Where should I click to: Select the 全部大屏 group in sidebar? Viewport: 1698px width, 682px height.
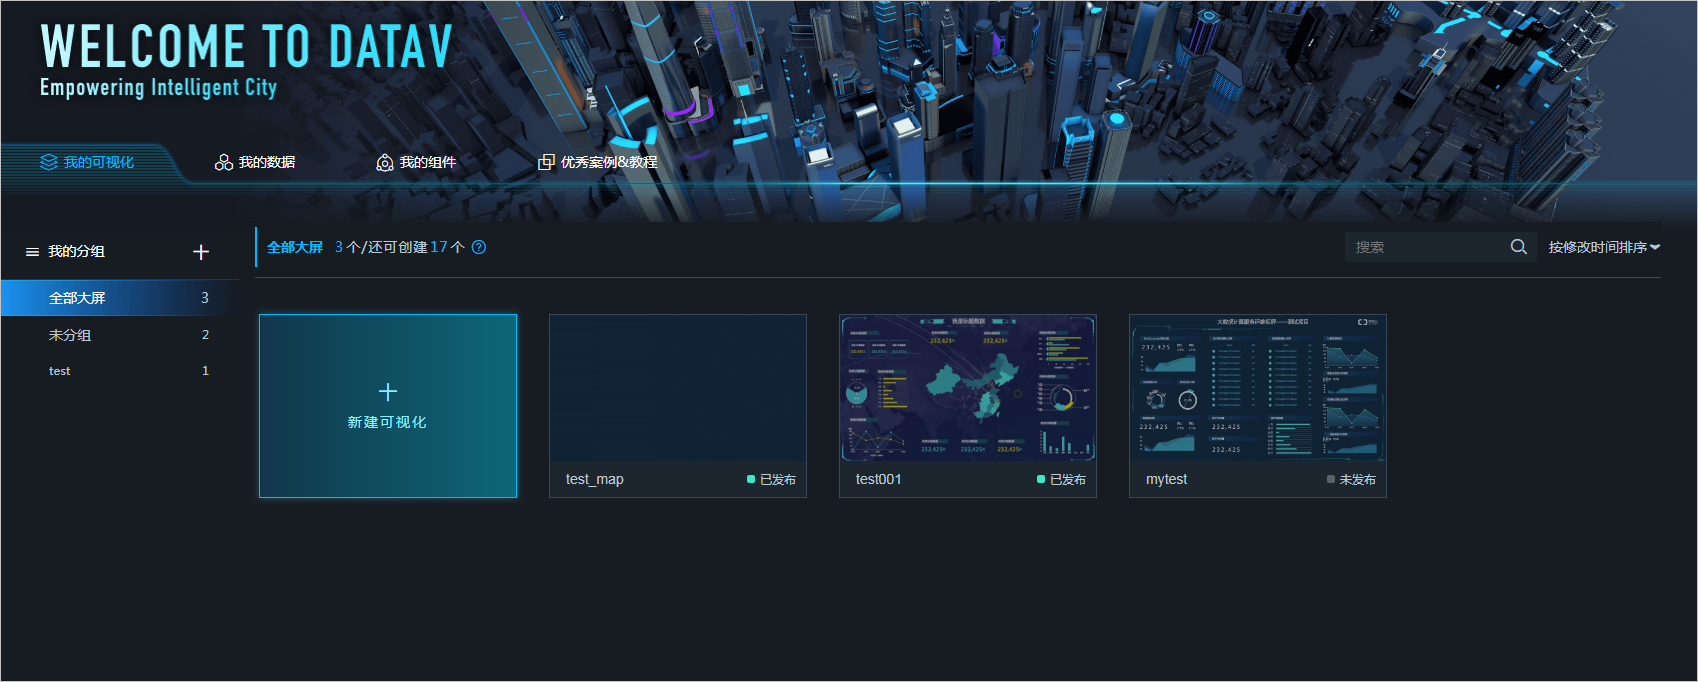[120, 298]
